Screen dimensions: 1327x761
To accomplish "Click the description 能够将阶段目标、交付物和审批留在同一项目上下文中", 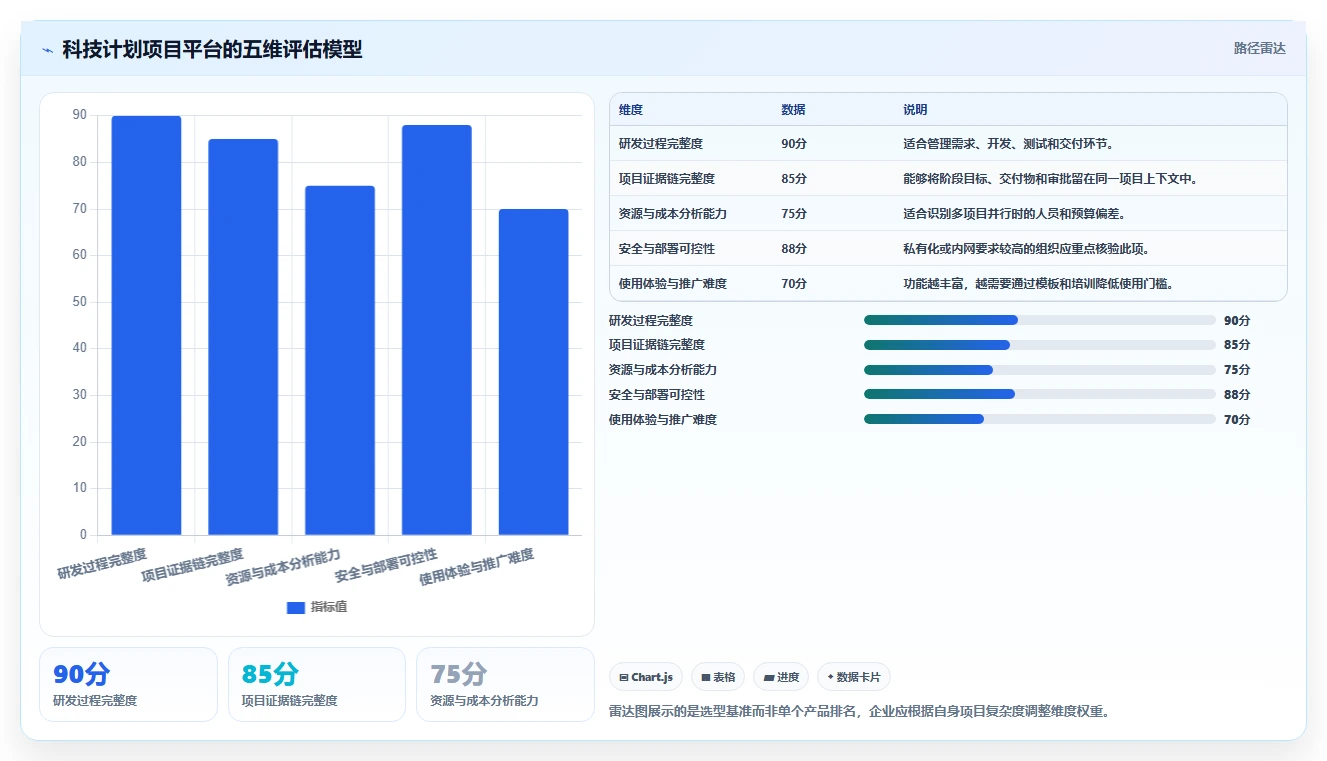I will tap(1050, 179).
